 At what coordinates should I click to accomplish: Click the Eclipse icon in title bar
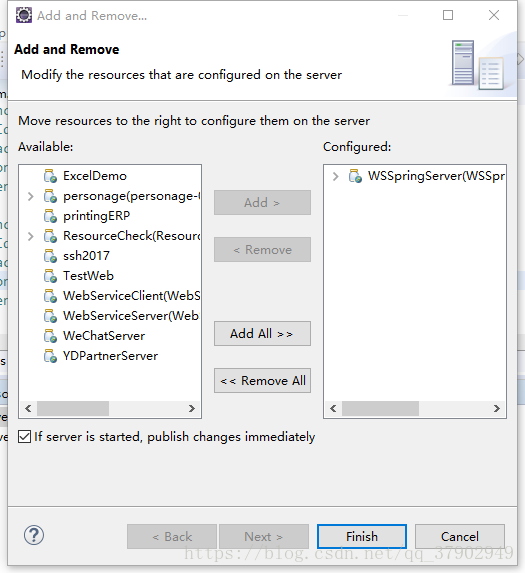tap(24, 15)
